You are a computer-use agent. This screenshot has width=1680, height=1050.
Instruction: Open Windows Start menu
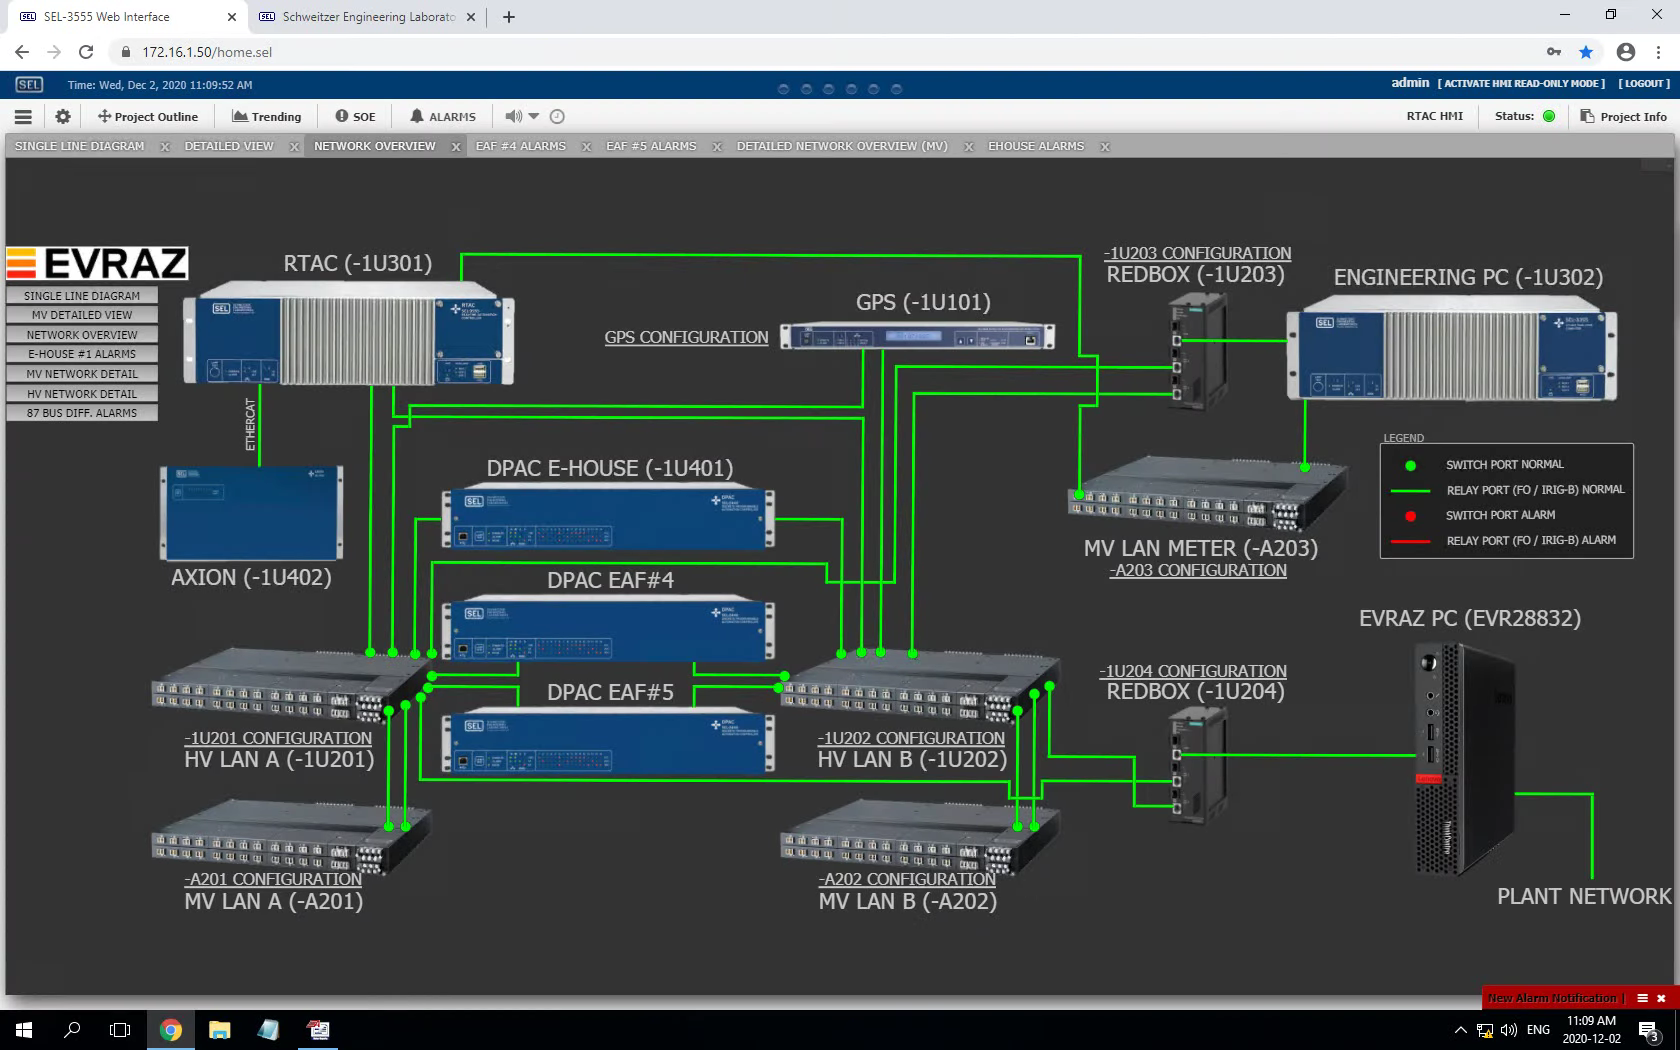[24, 1030]
